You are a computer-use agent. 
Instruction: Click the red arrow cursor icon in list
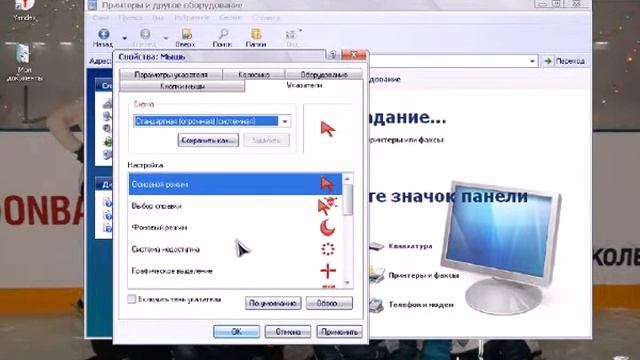click(x=327, y=184)
